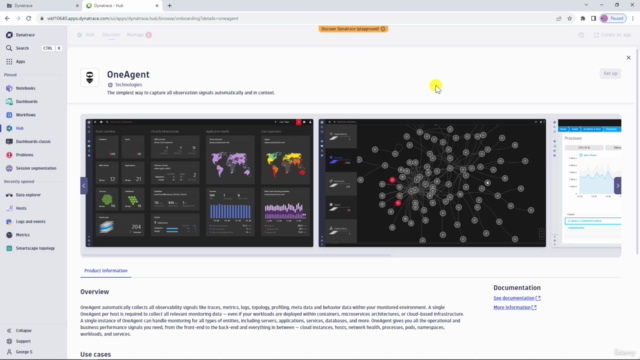Bookmark this page with the star icon
The height and width of the screenshot is (360, 640).
click(570, 18)
